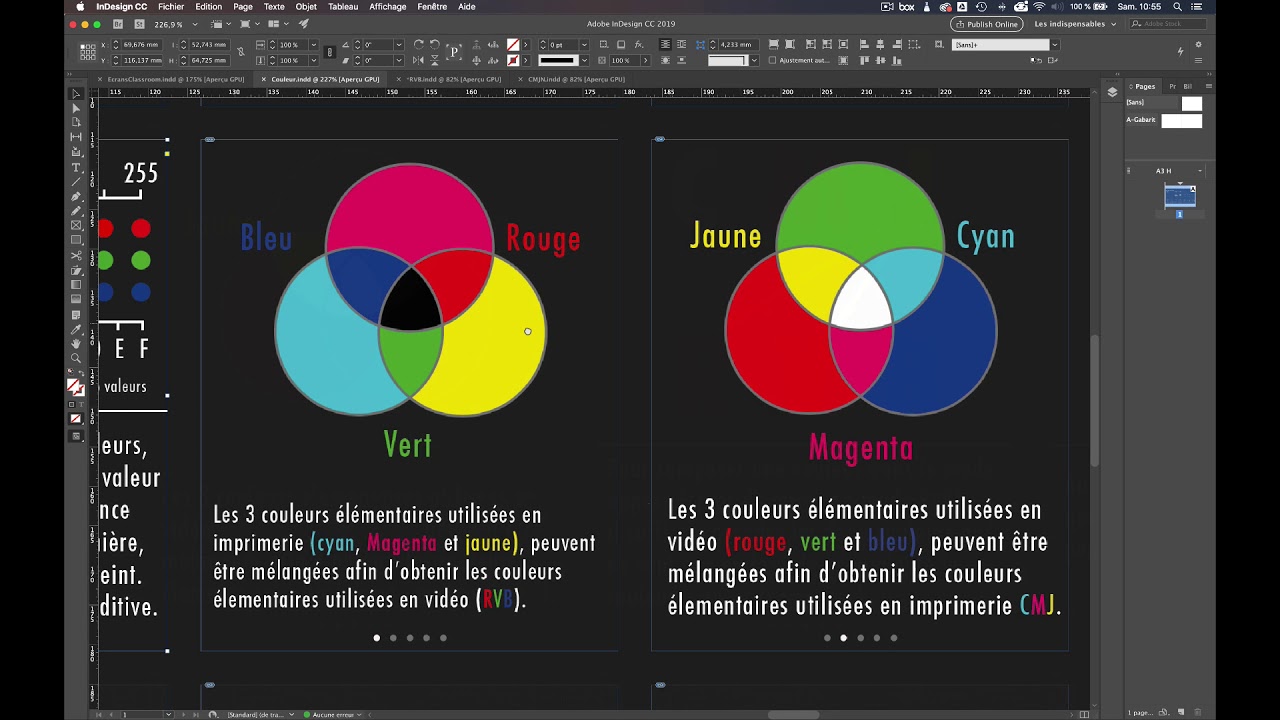
Task: Select the Zoom tool
Action: point(76,358)
